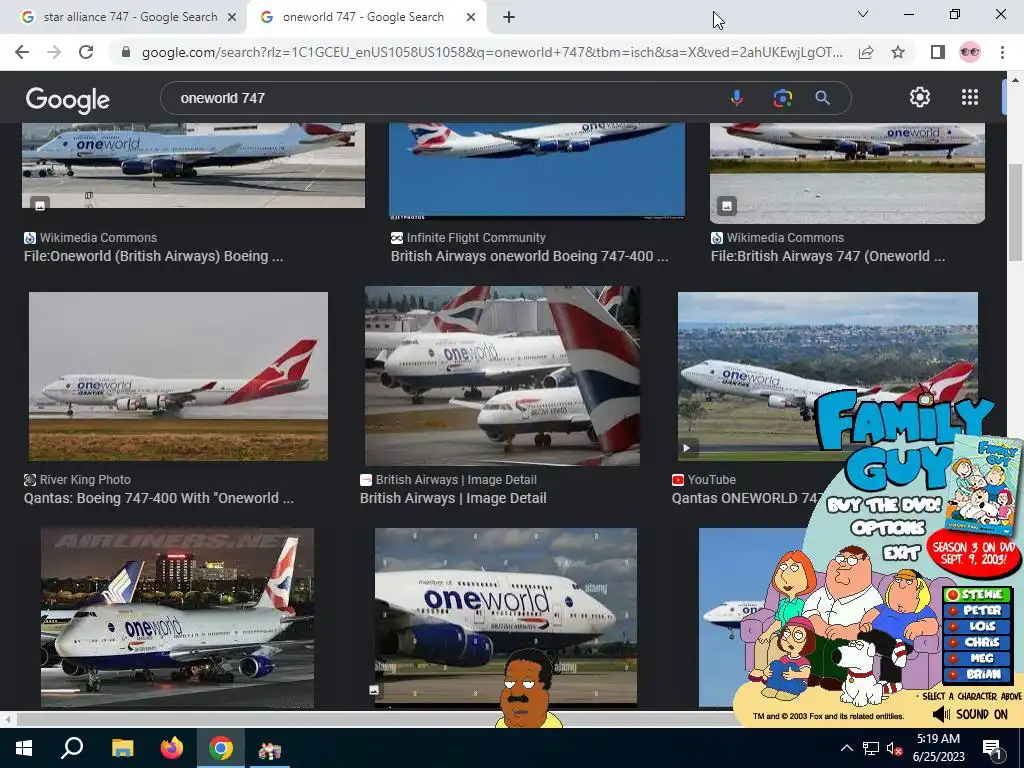Select BRIAN character in Family Guy popup
The image size is (1024, 768).
(x=976, y=675)
